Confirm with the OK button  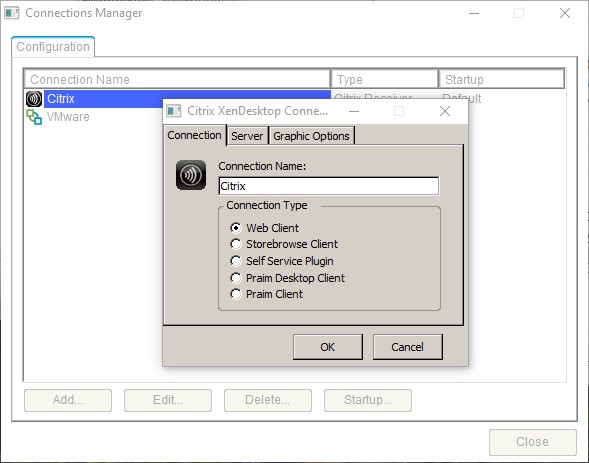(328, 347)
